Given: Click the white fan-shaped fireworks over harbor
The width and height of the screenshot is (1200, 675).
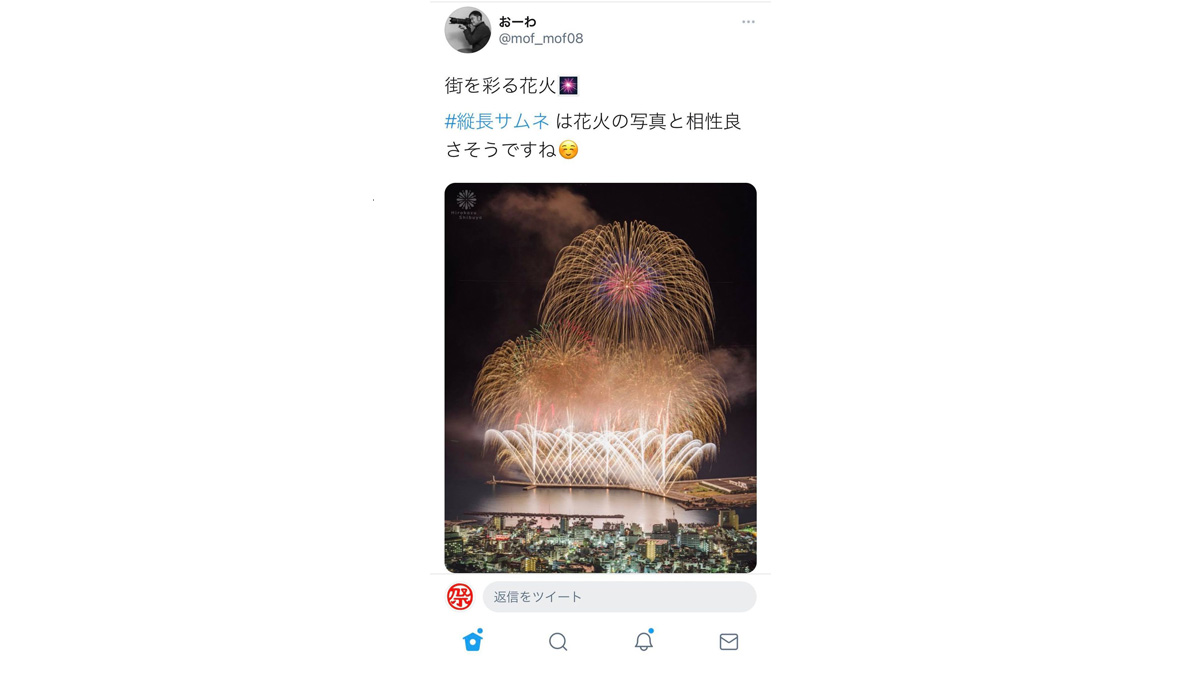Looking at the screenshot, I should pos(598,455).
